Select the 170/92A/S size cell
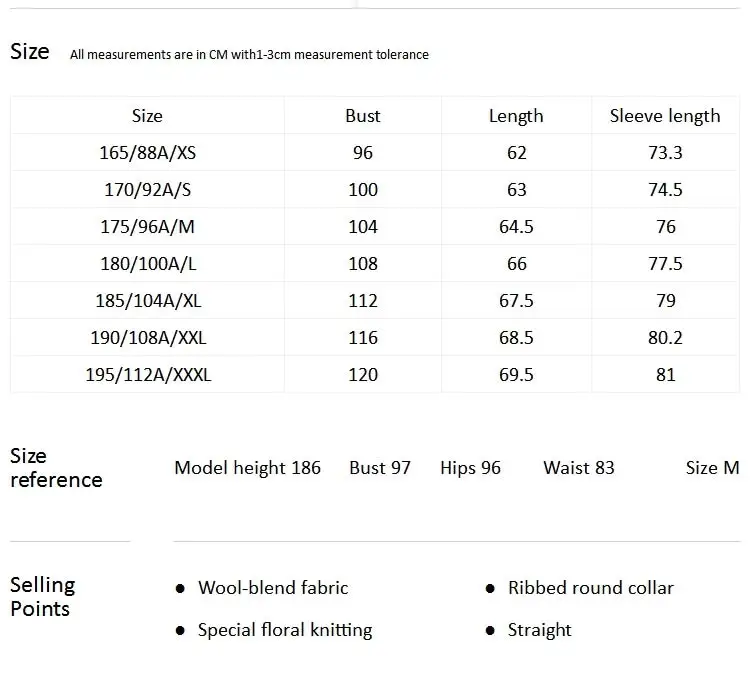 (x=147, y=189)
